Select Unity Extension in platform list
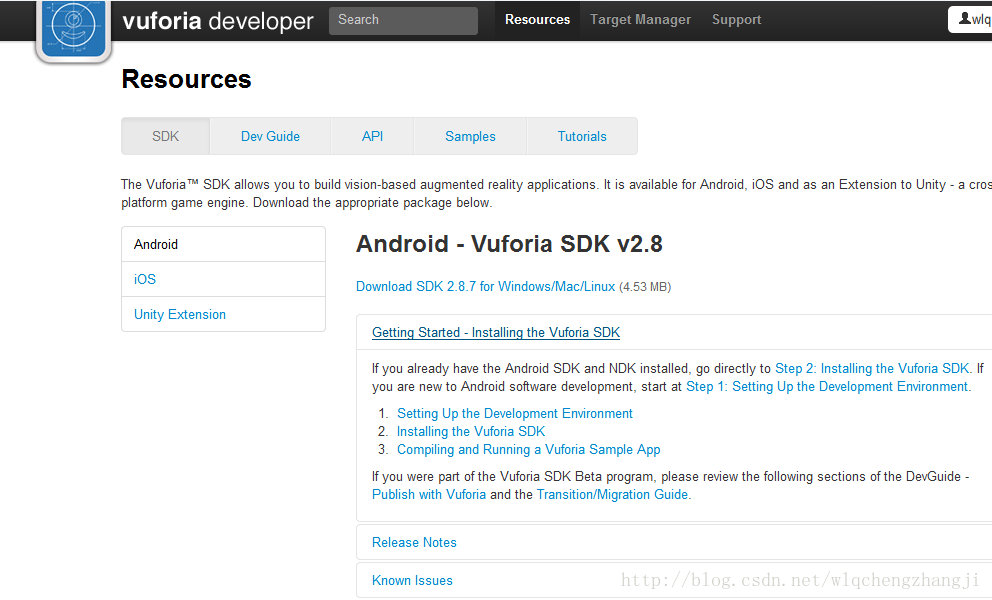 point(223,314)
